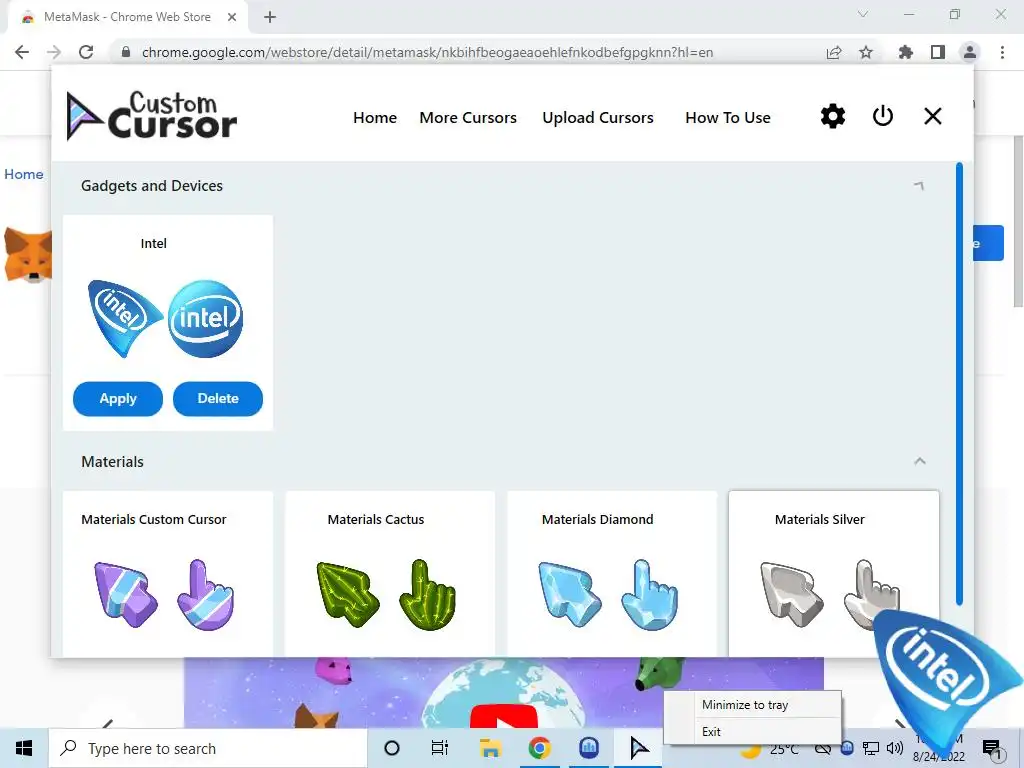
Task: Click the Materials Diamond card title
Action: pos(598,519)
